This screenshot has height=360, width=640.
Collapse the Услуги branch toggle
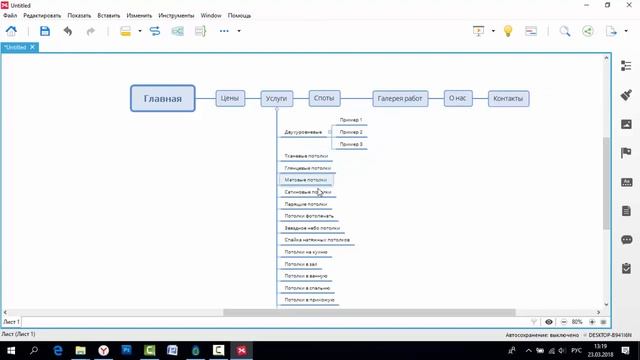[x=277, y=109]
